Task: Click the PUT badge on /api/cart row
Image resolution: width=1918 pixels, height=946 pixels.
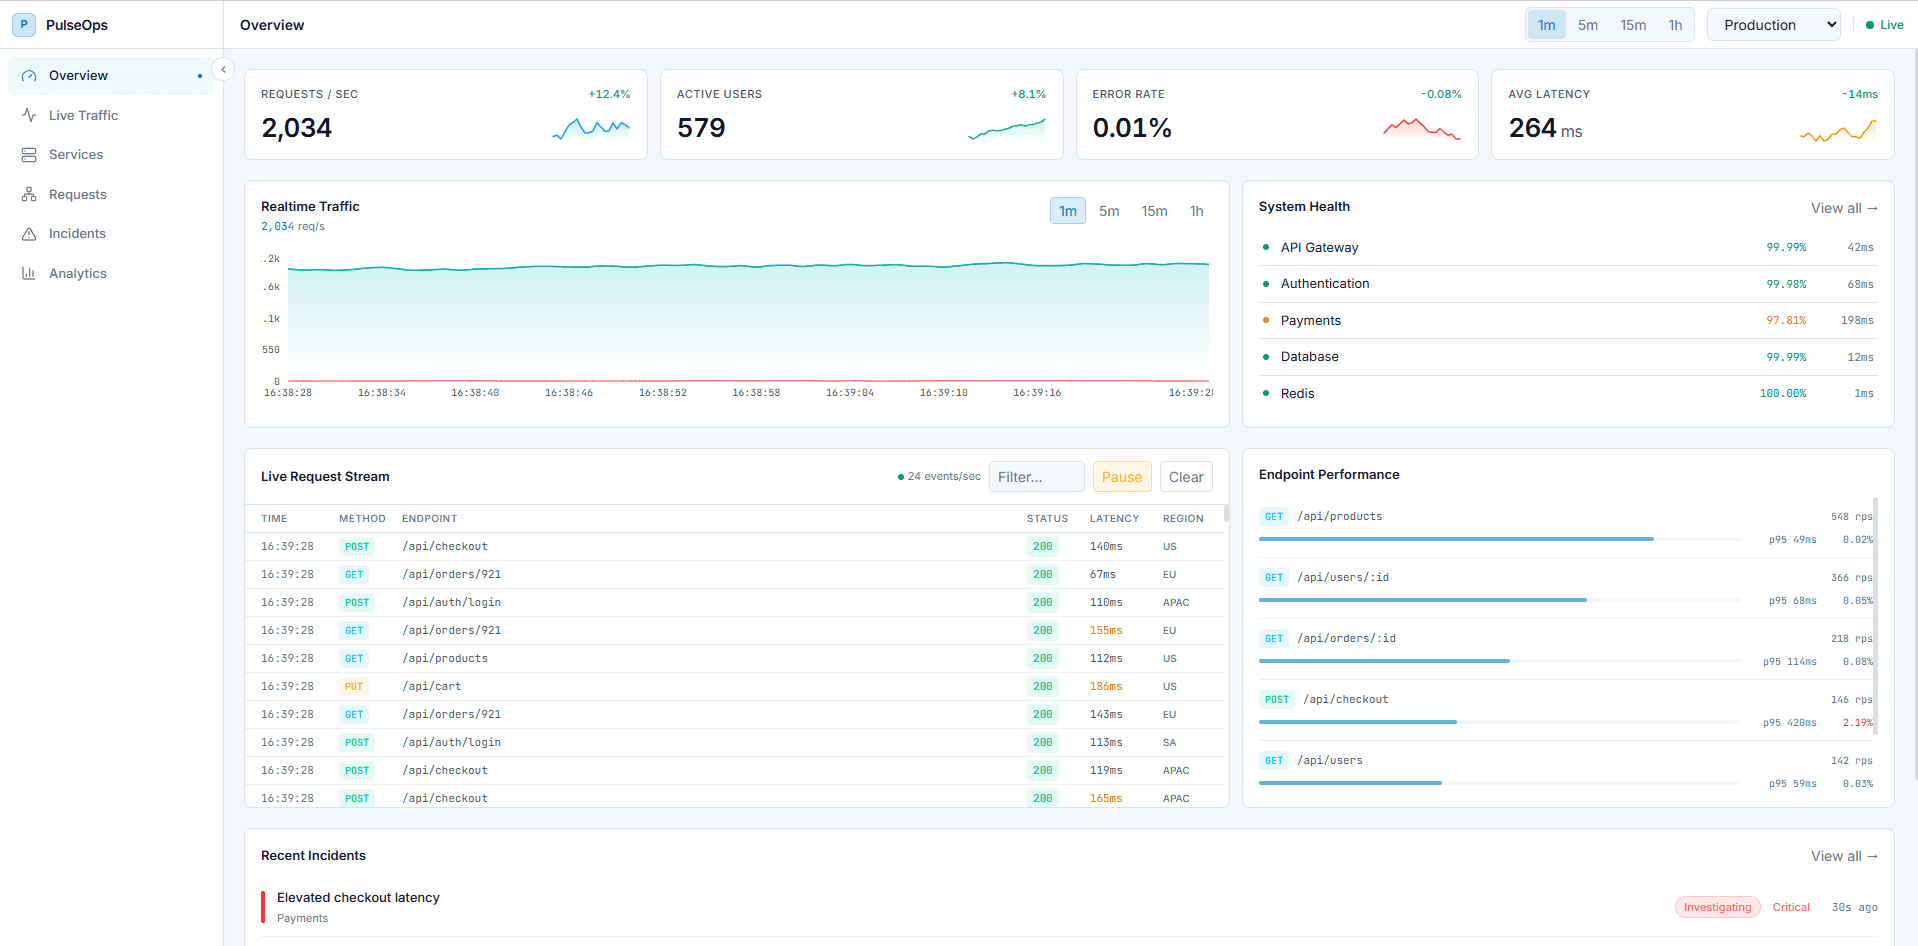Action: (354, 687)
